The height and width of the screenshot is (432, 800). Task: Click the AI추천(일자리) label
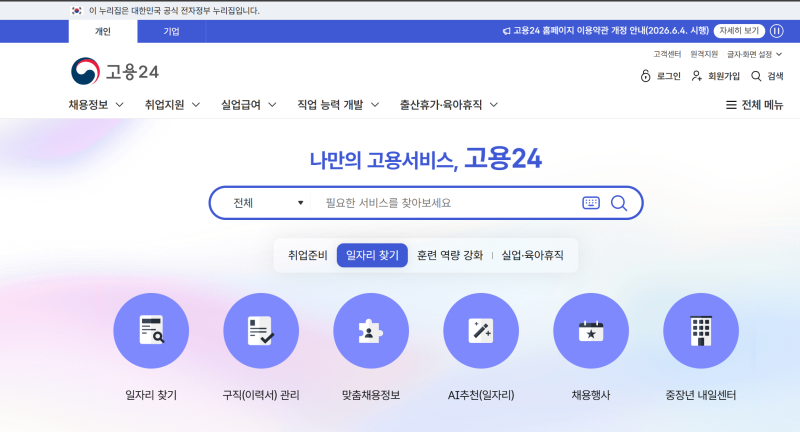point(481,395)
